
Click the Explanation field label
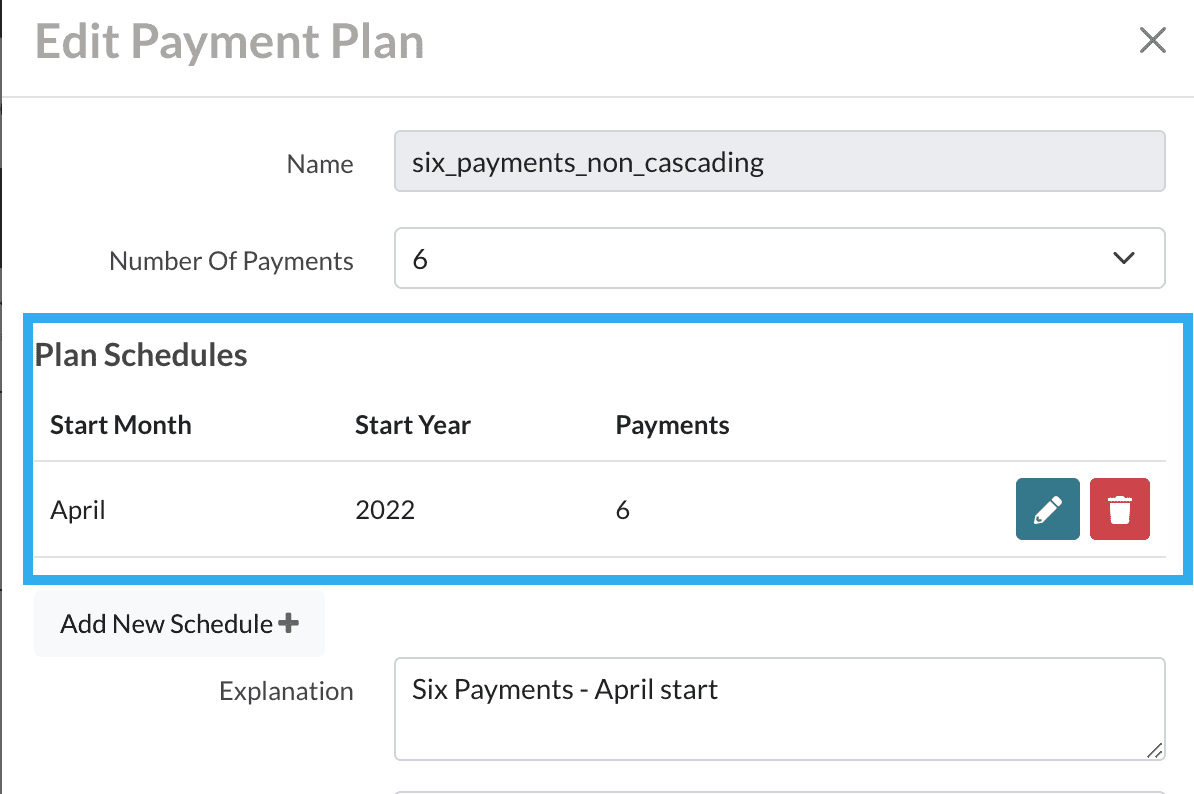286,691
